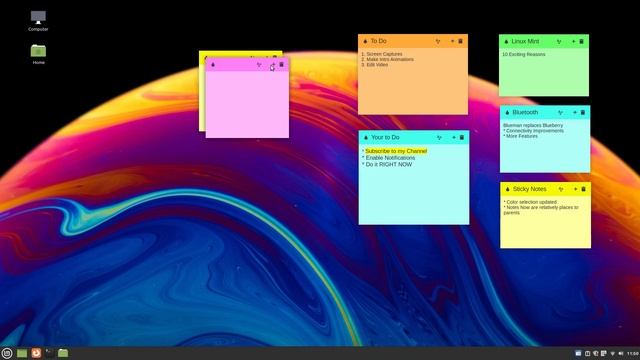Open format menu on Sticky Notes note

pos(561,189)
